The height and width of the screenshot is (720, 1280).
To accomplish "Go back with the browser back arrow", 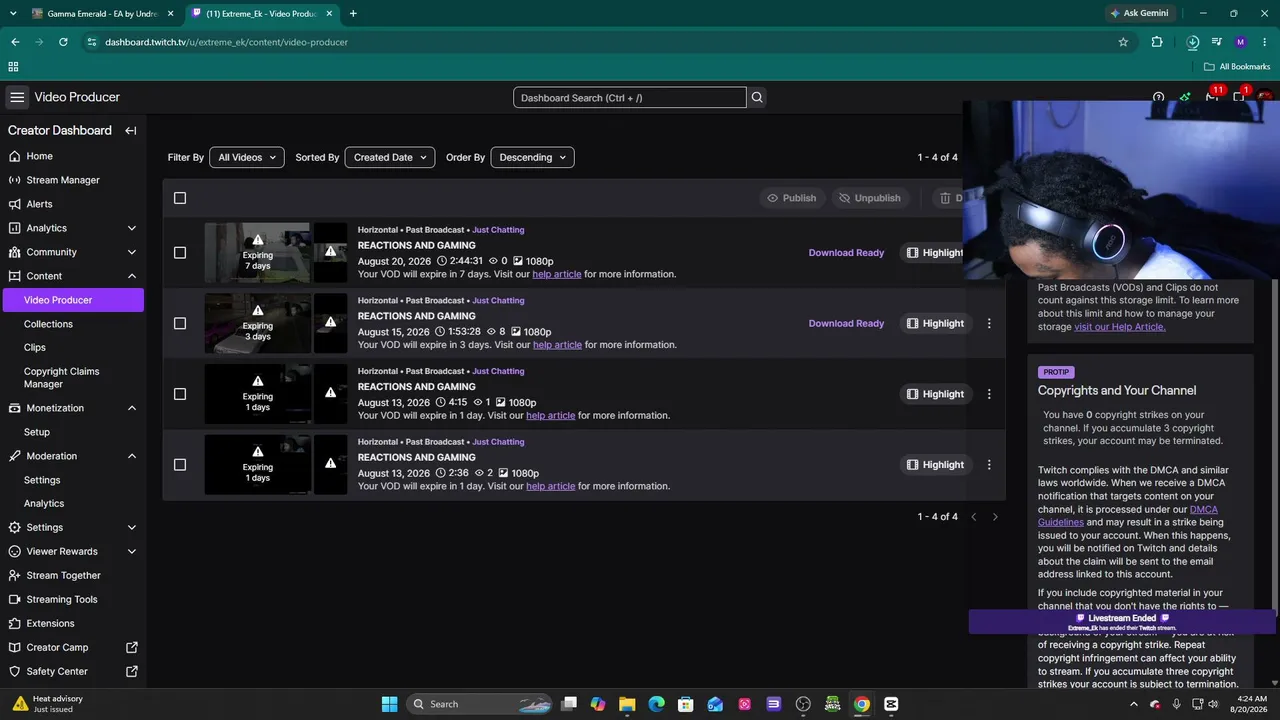I will coord(15,42).
